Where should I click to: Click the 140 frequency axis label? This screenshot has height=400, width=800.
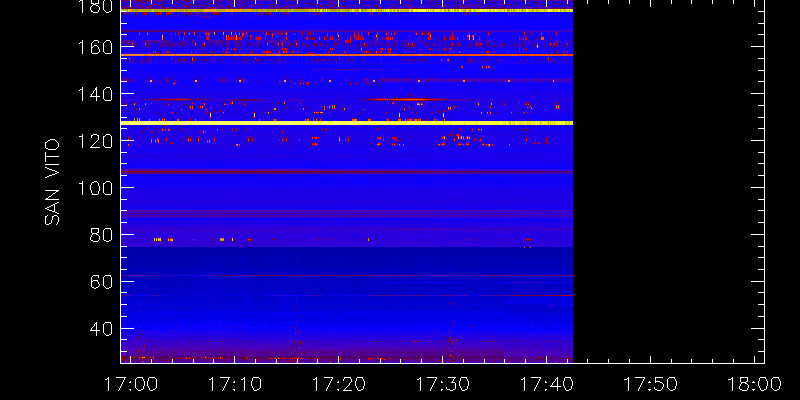95,94
